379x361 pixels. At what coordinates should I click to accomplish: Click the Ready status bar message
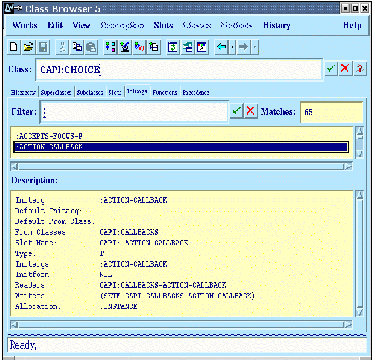(23, 345)
